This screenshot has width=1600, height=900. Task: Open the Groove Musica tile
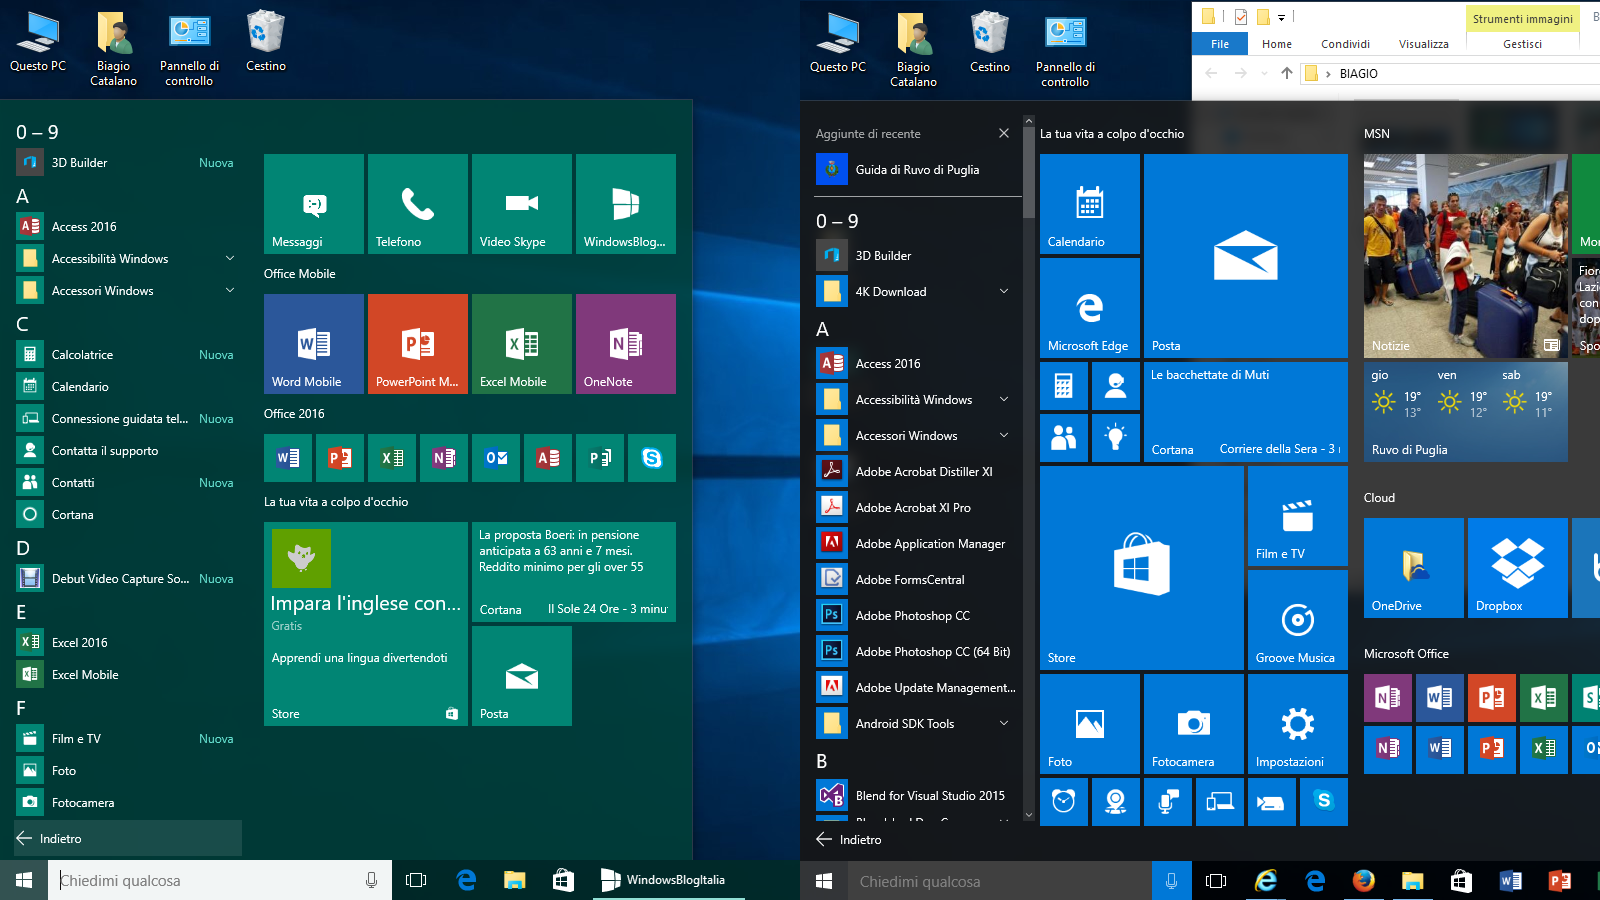point(1298,620)
